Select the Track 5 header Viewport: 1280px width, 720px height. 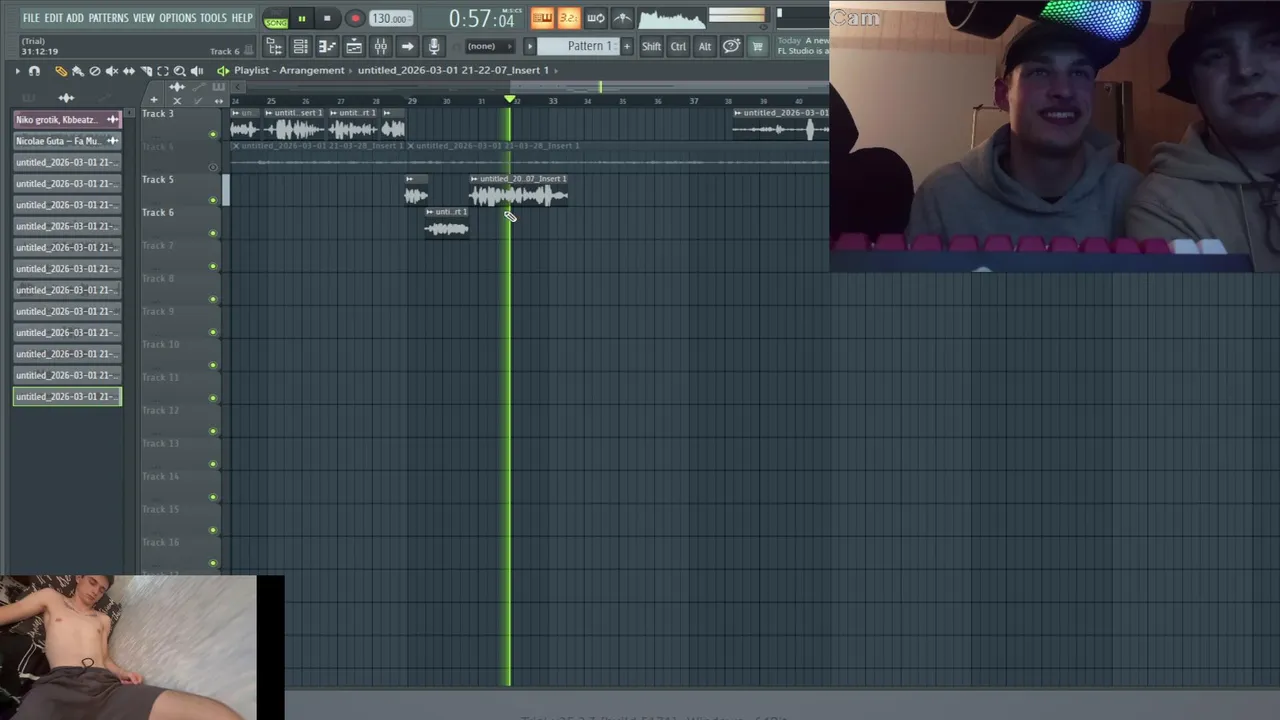pos(180,188)
